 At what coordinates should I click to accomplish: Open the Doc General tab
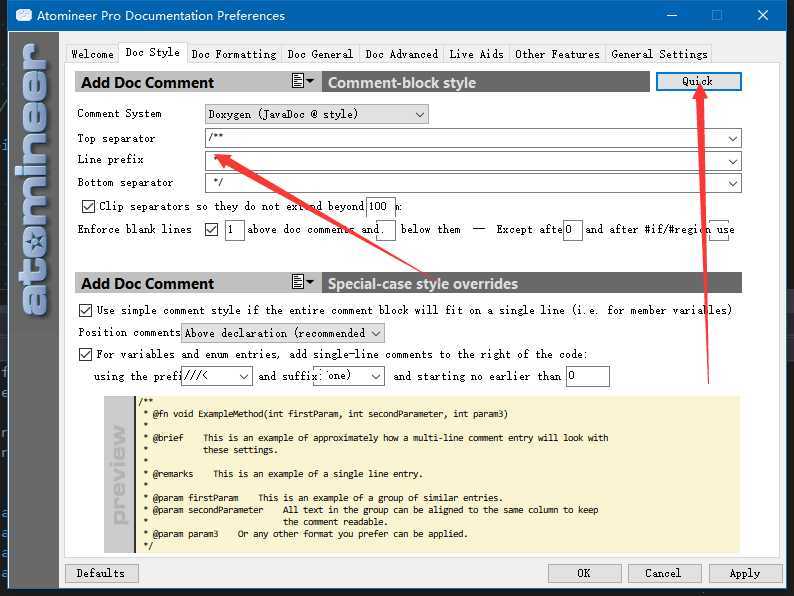320,54
